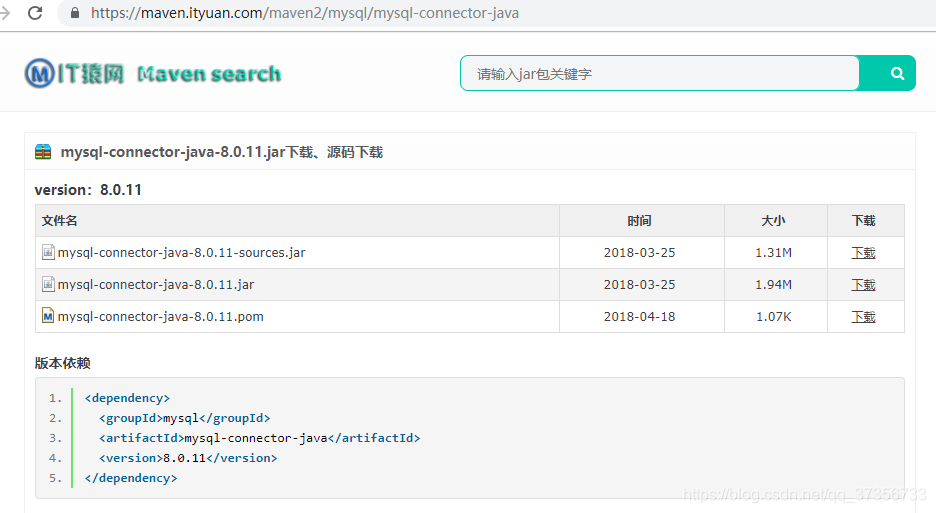Click the date in the sources.jar row
This screenshot has width=936, height=513.
639,253
